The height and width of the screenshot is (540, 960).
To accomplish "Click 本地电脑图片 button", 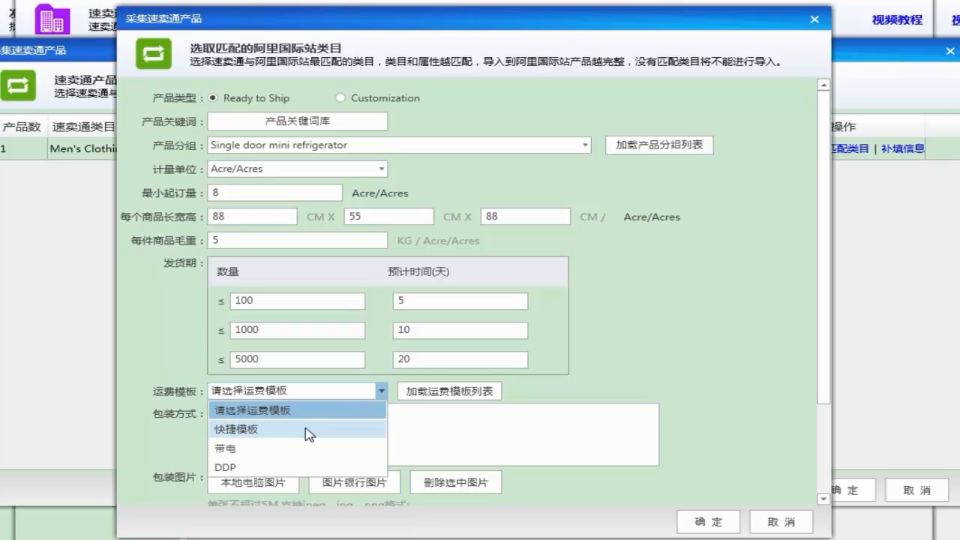I will [253, 483].
